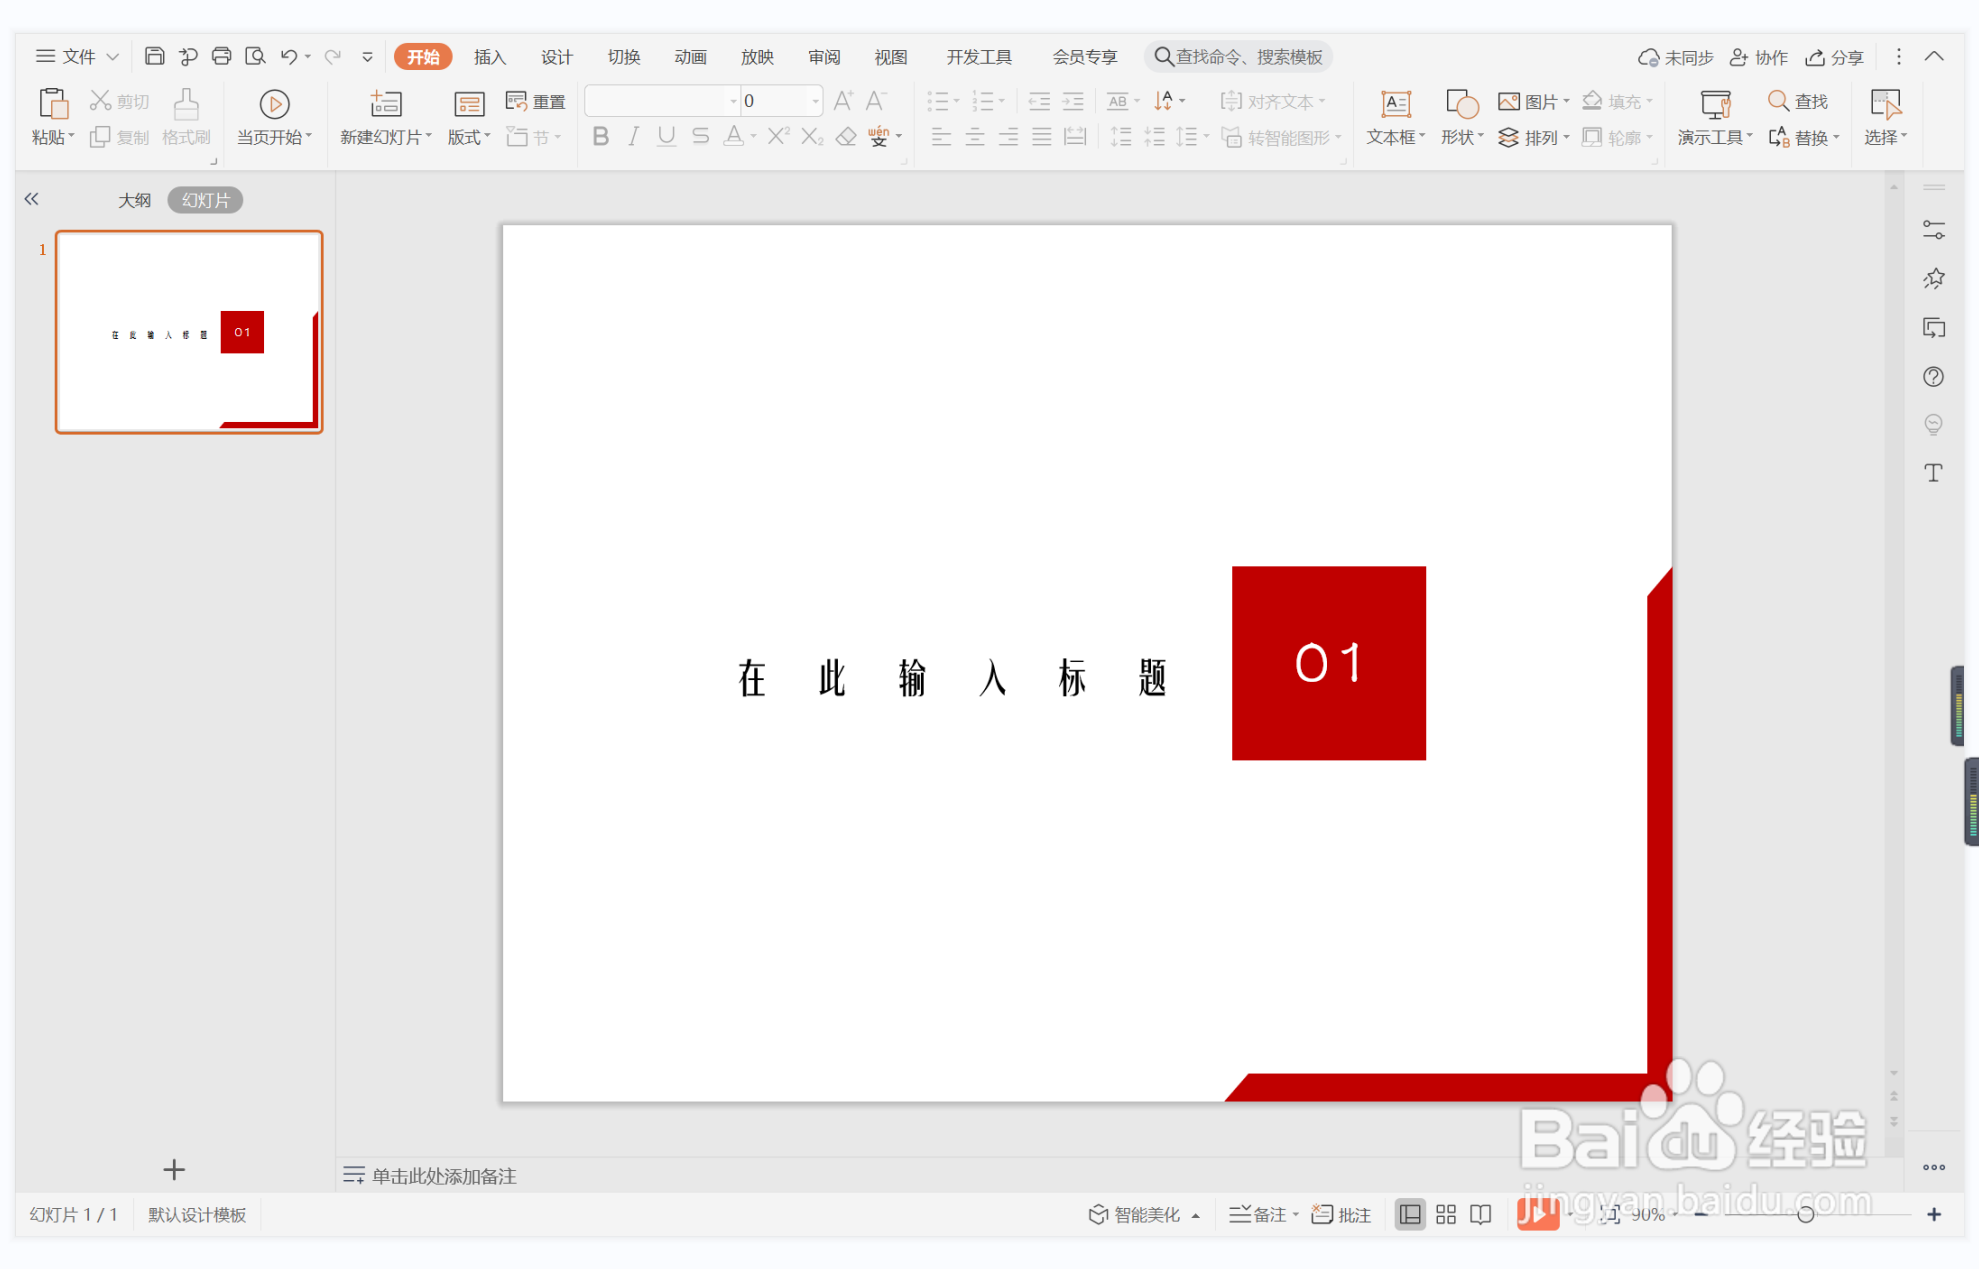
Task: Click the 分享 share button
Action: (x=1834, y=57)
